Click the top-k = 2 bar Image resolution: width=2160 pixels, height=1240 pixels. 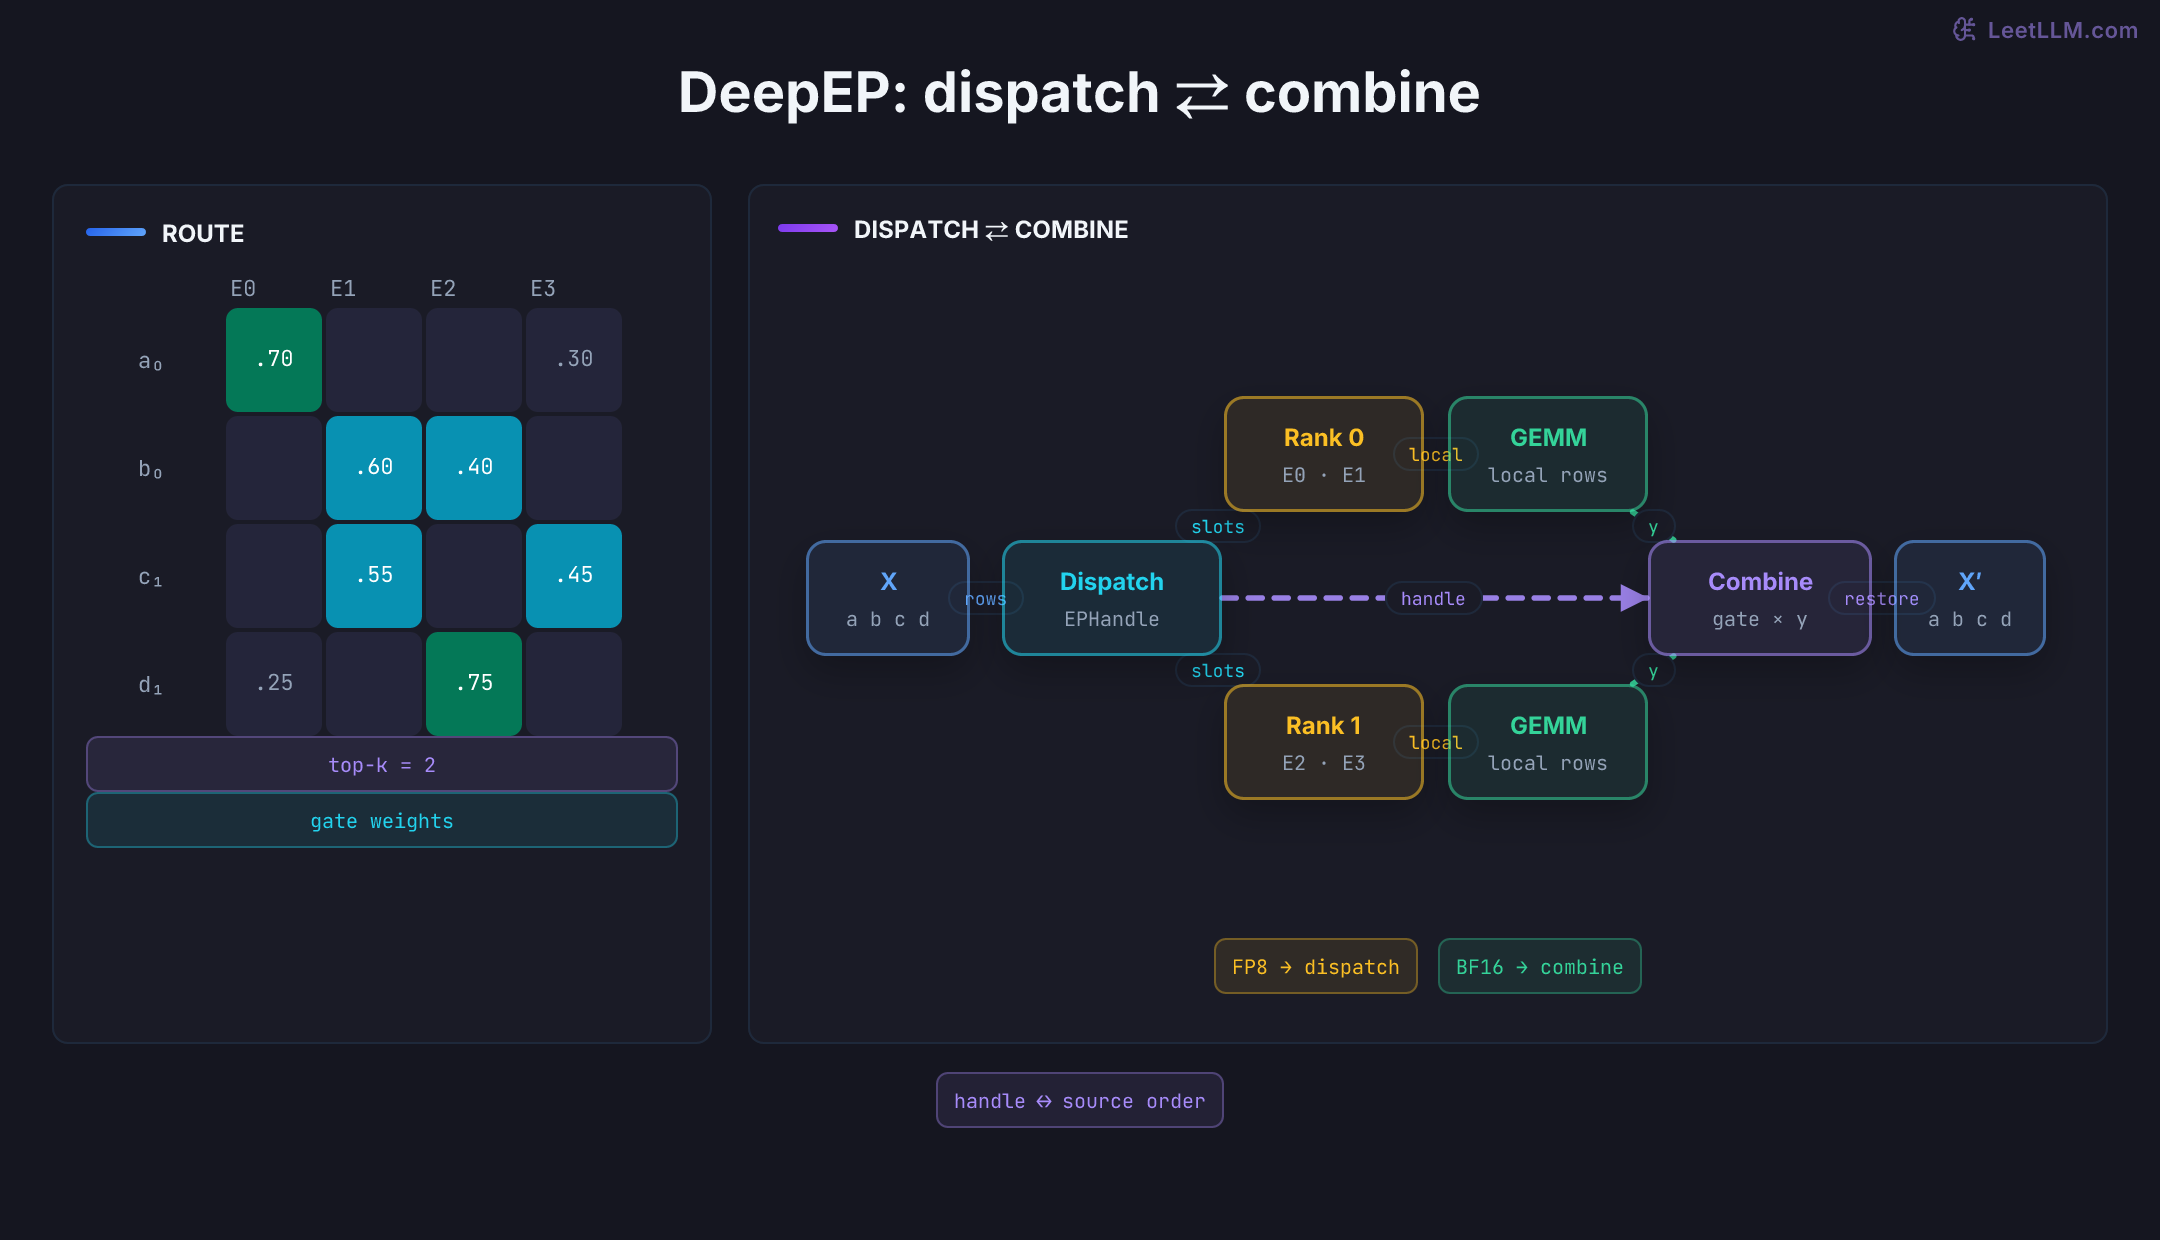click(382, 765)
